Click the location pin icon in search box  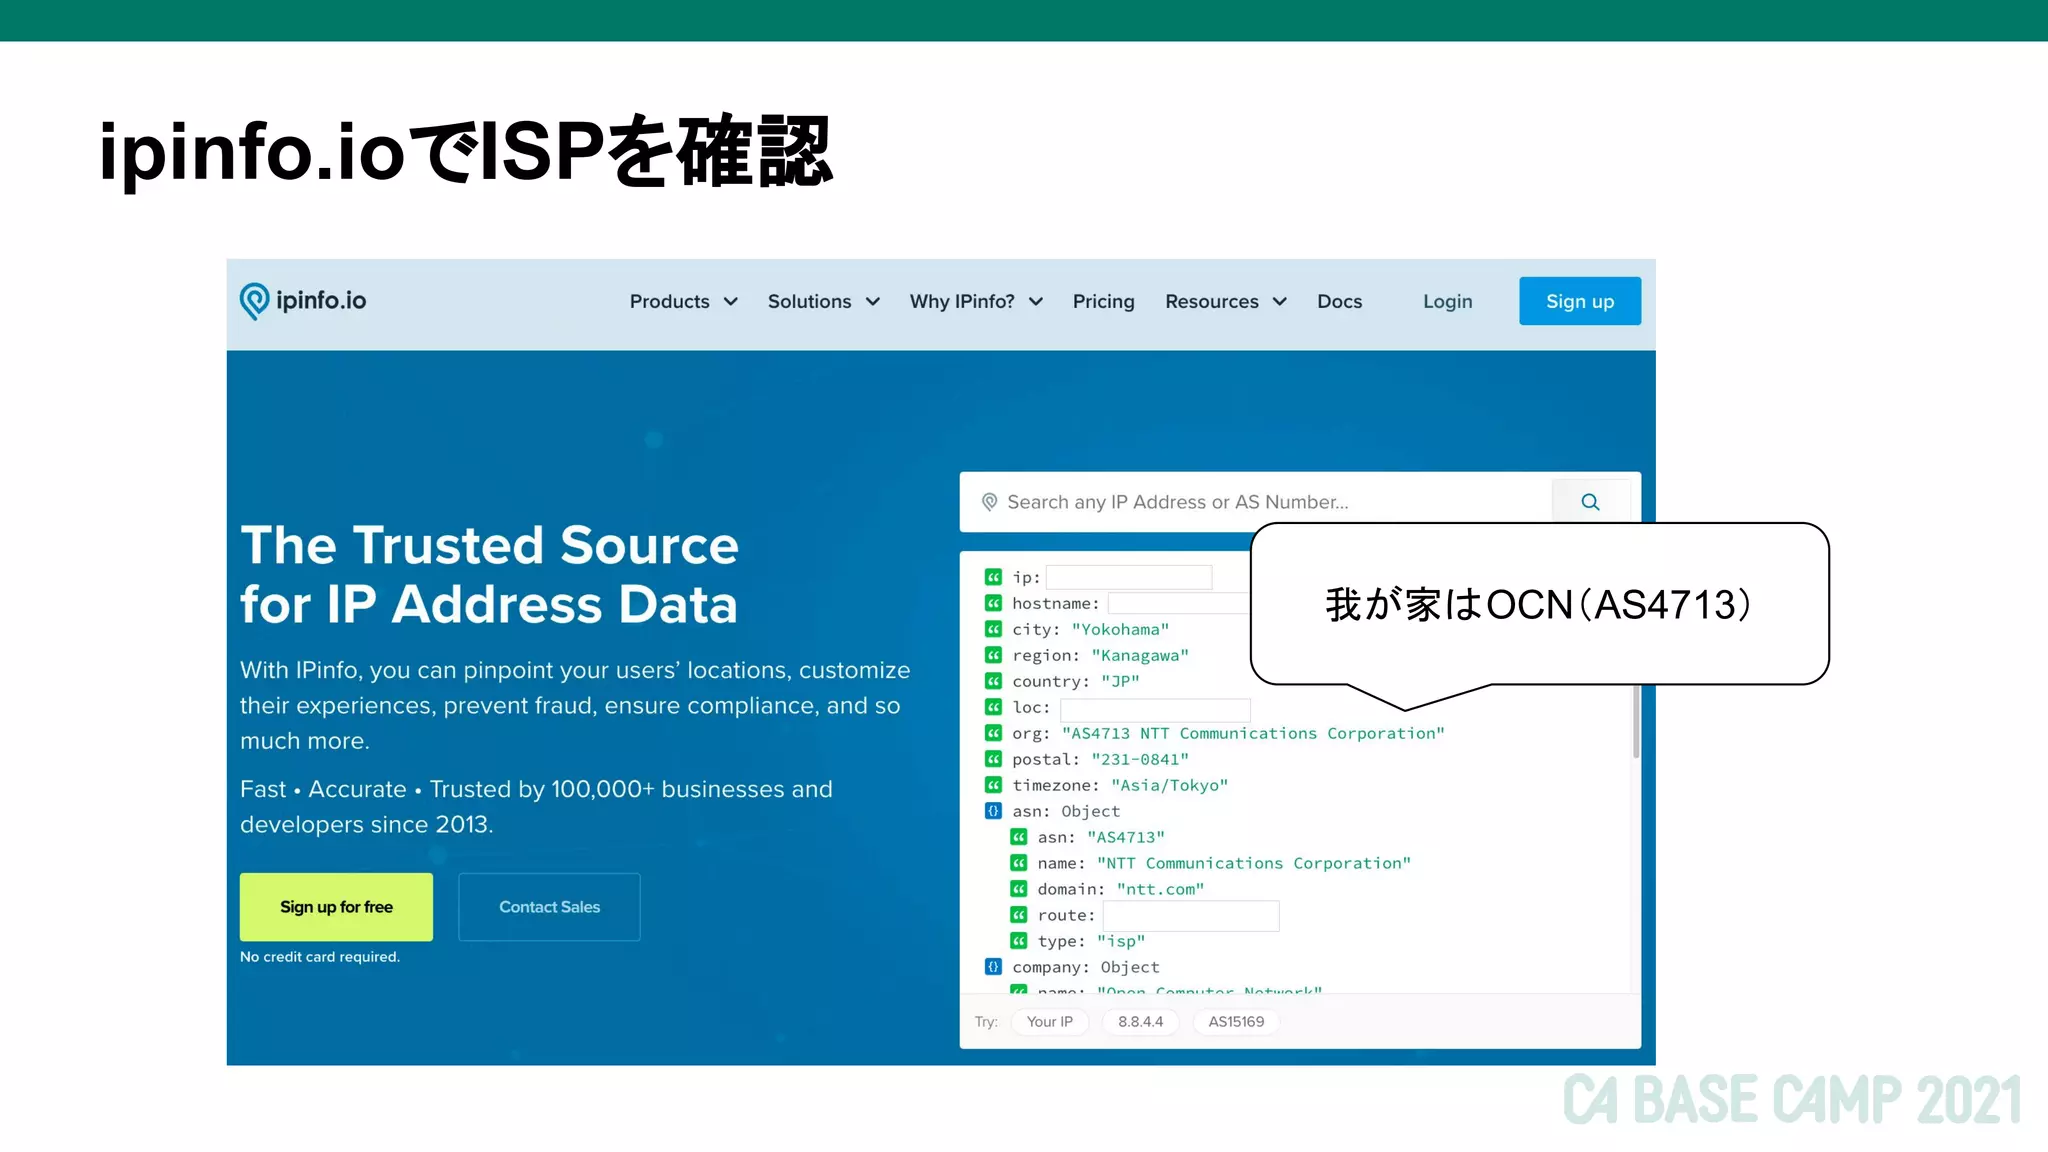tap(989, 502)
